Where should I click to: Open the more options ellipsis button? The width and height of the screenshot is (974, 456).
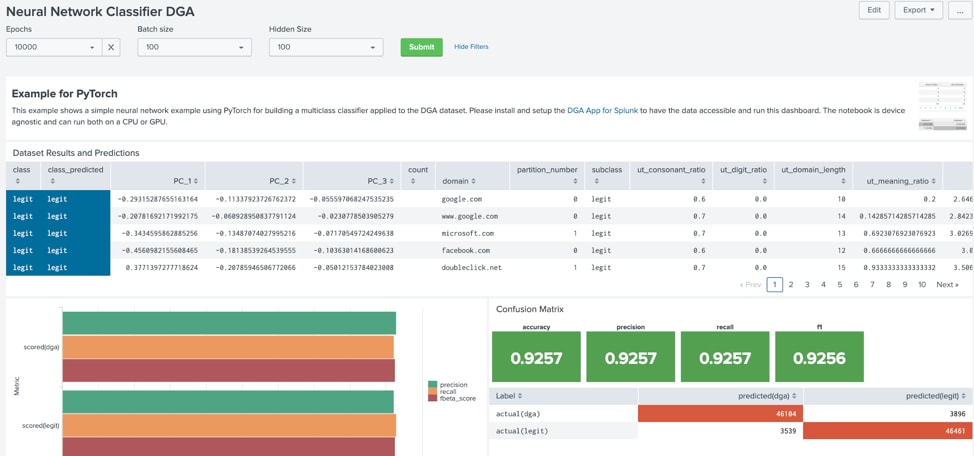(960, 10)
